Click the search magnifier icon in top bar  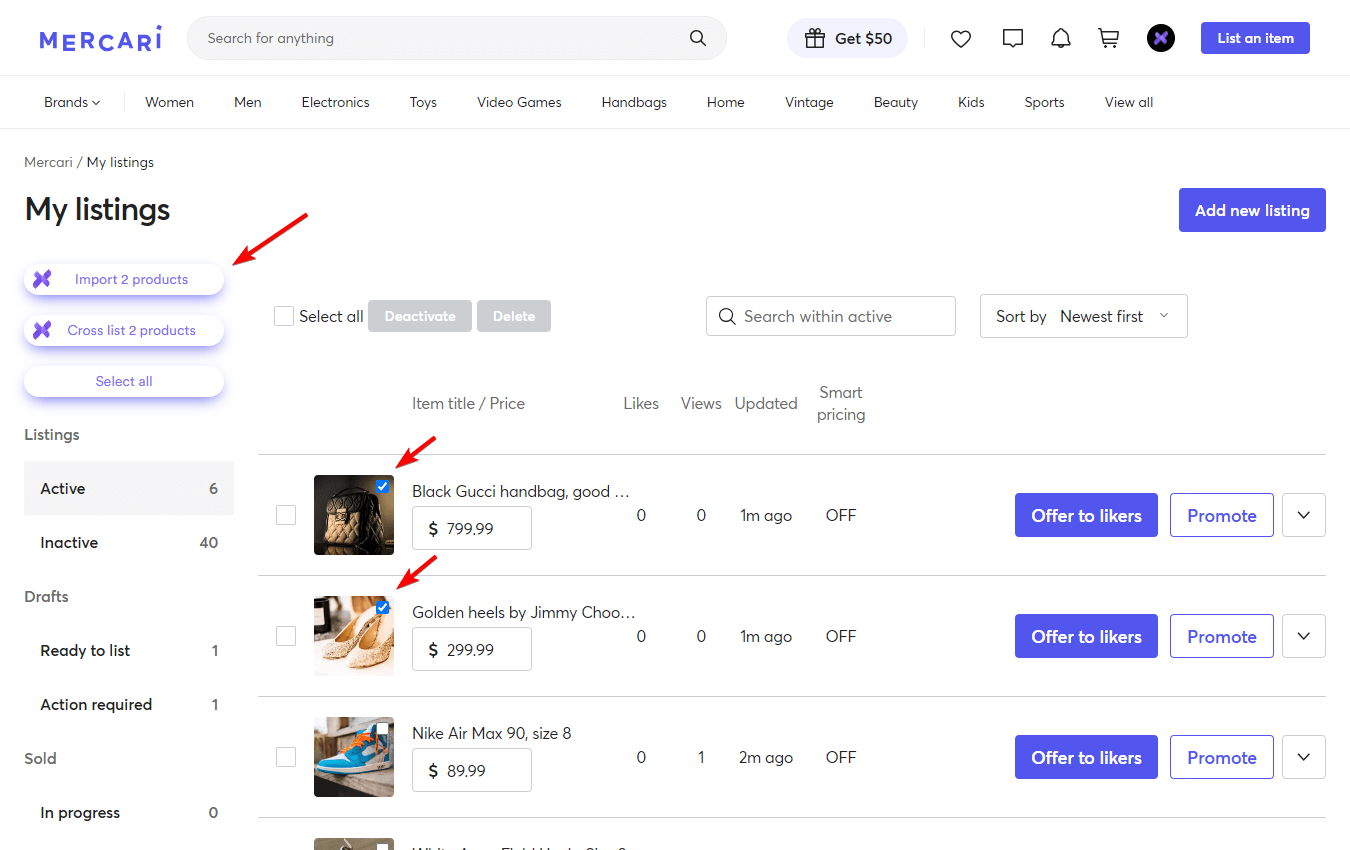698,38
